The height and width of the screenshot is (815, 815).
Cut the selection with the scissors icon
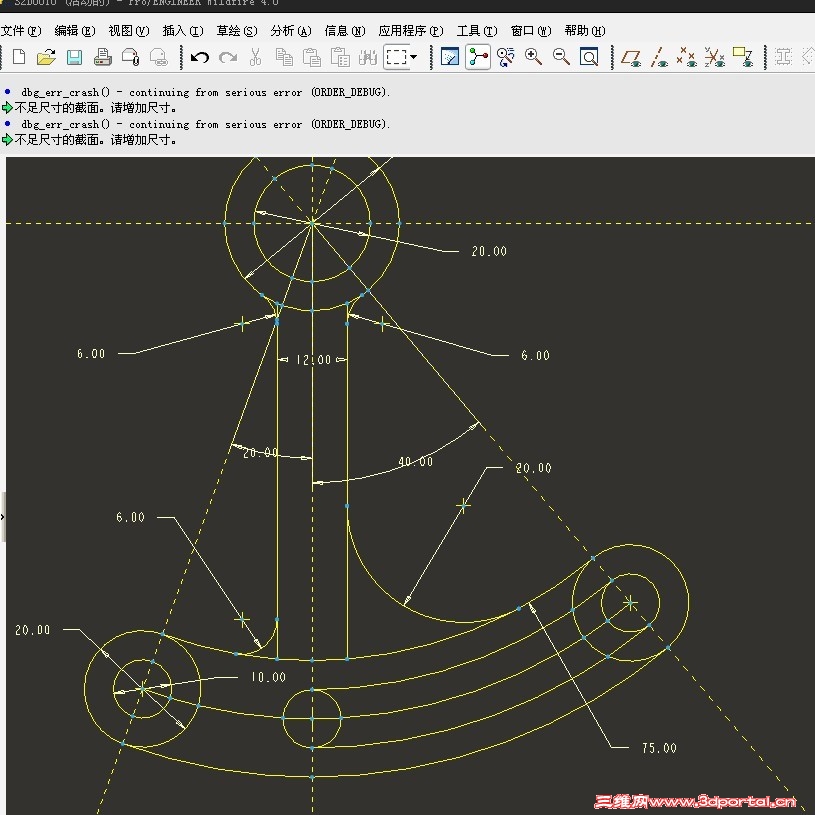click(255, 57)
